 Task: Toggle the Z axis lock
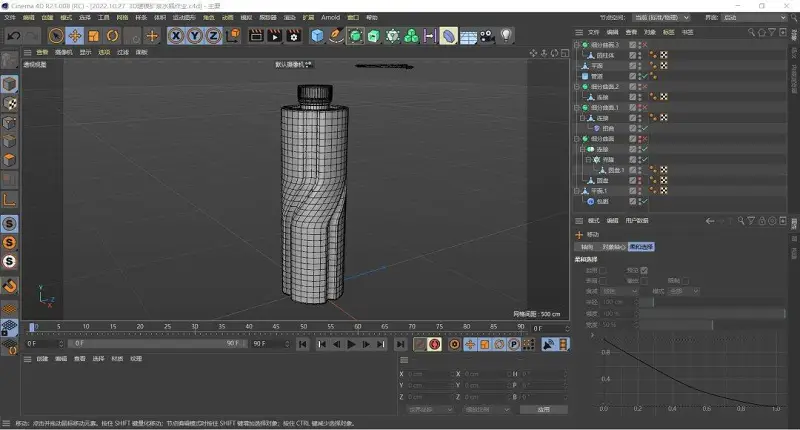(213, 36)
